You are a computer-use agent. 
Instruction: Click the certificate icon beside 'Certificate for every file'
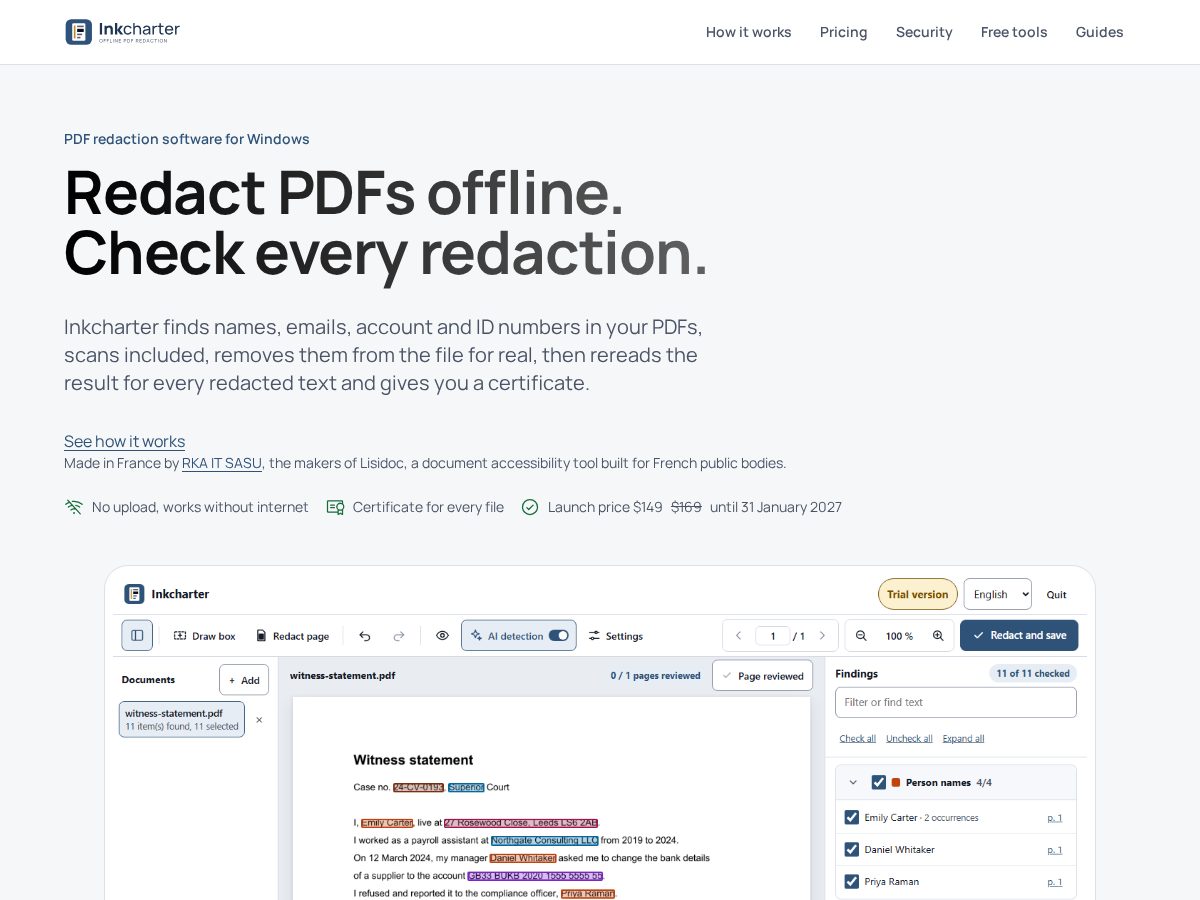[x=335, y=507]
